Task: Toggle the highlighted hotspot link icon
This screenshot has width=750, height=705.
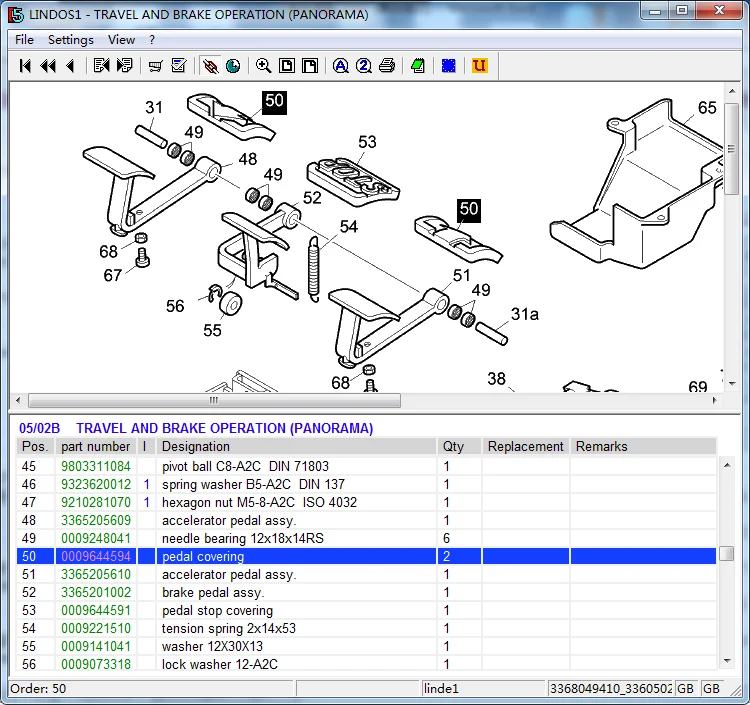Action: pyautogui.click(x=210, y=66)
